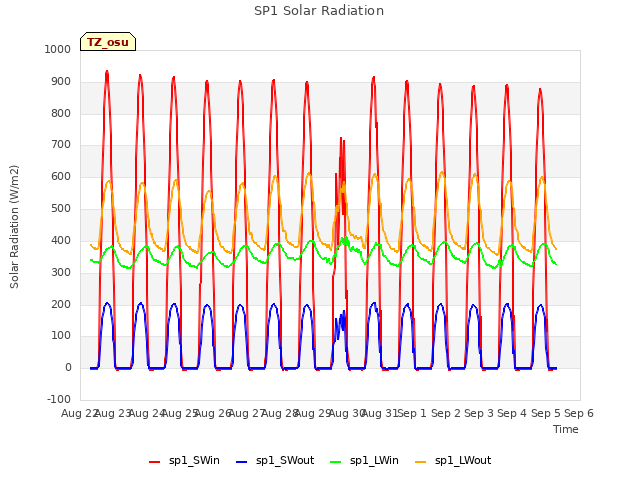
Task: Click the SP1 Solar Radiation chart title
Action: [x=319, y=11]
